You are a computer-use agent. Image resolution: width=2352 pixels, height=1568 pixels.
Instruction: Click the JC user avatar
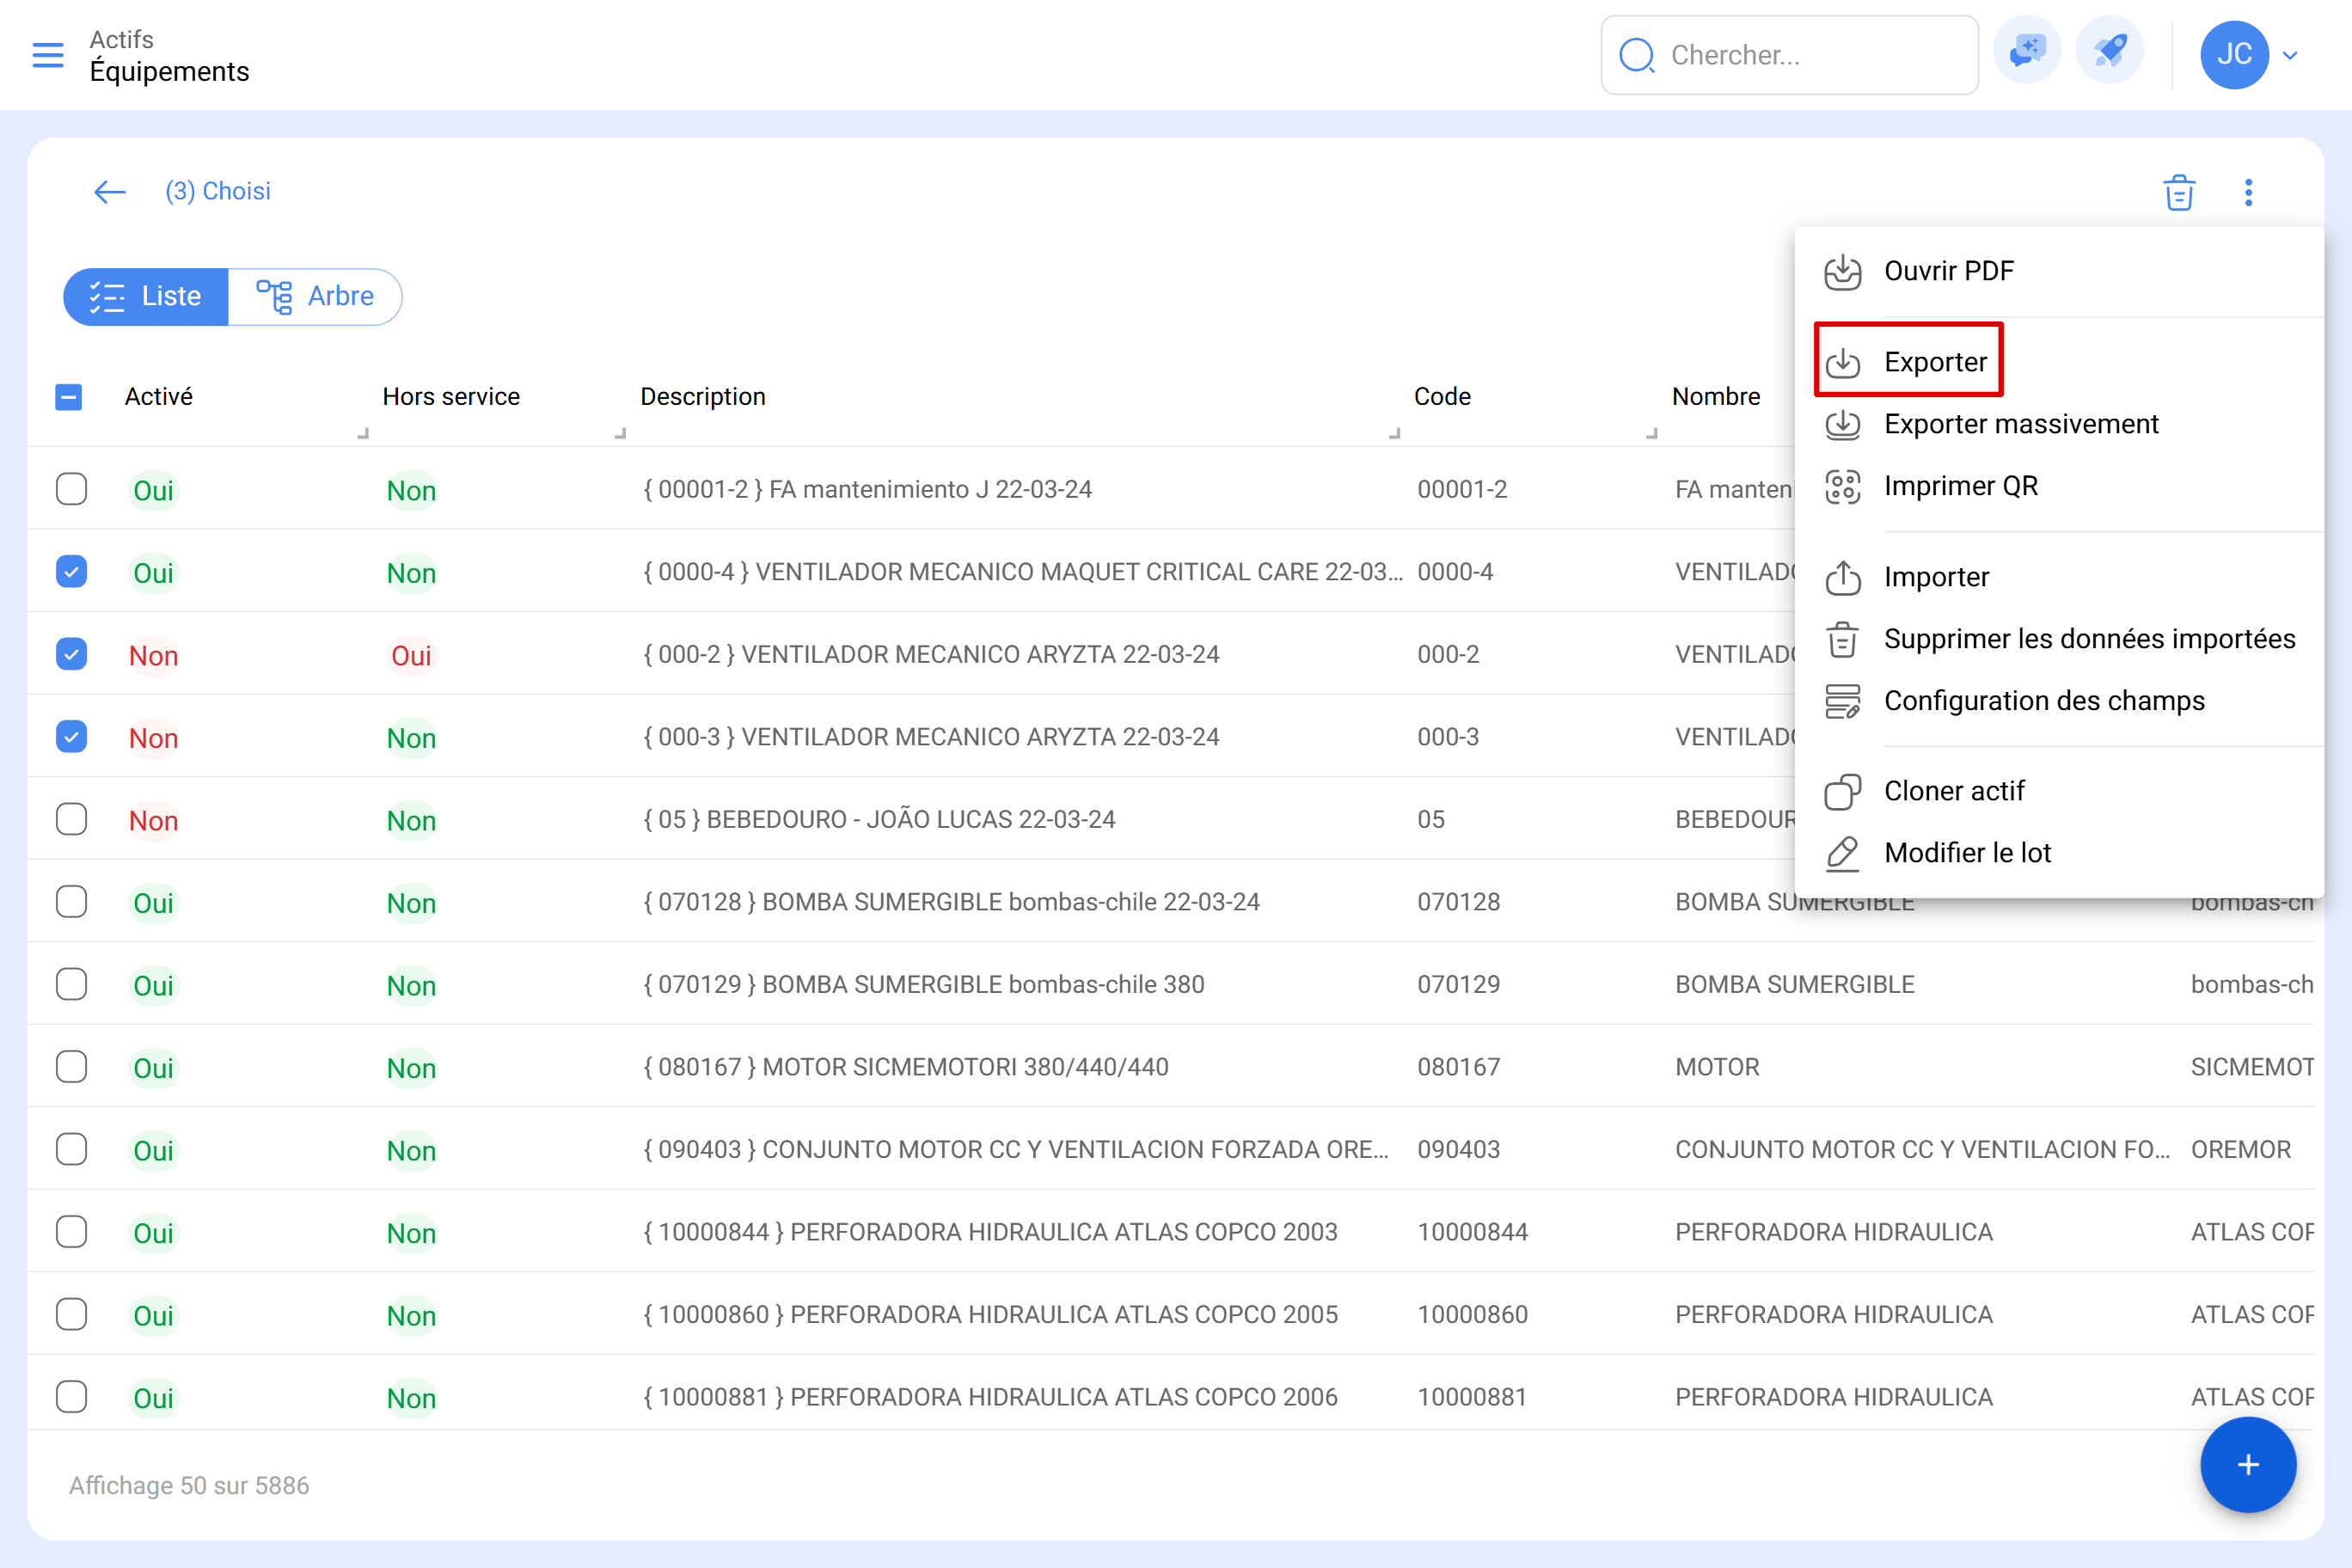point(2234,54)
